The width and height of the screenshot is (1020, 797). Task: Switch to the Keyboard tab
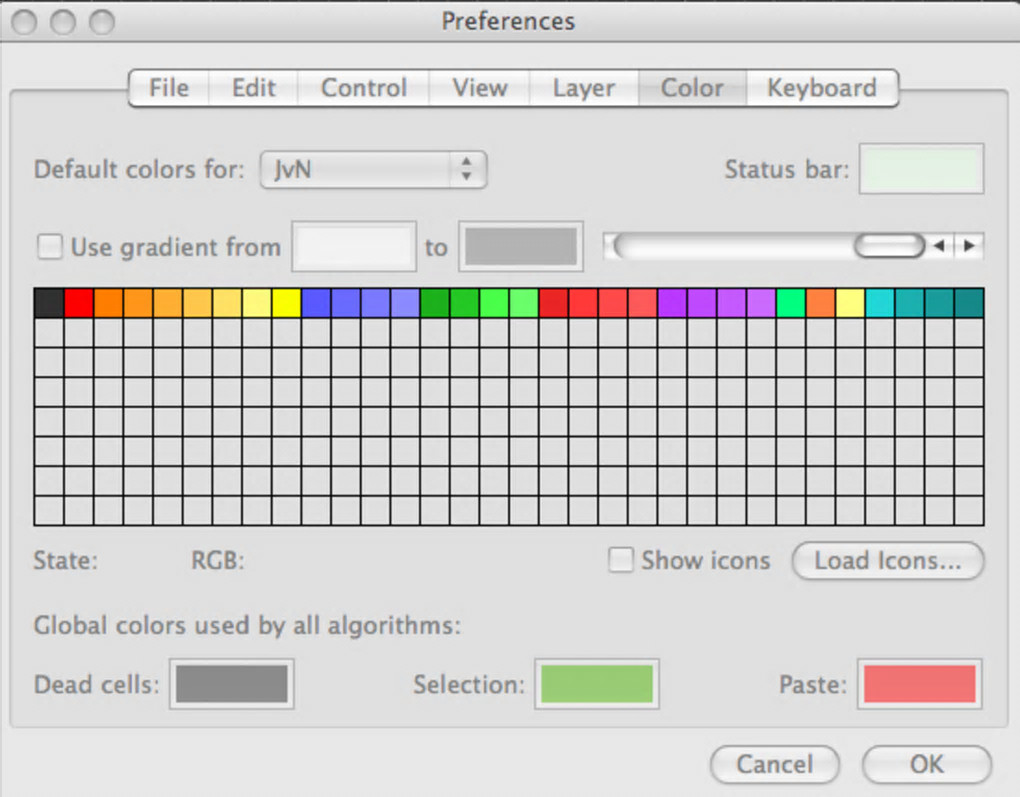[821, 88]
